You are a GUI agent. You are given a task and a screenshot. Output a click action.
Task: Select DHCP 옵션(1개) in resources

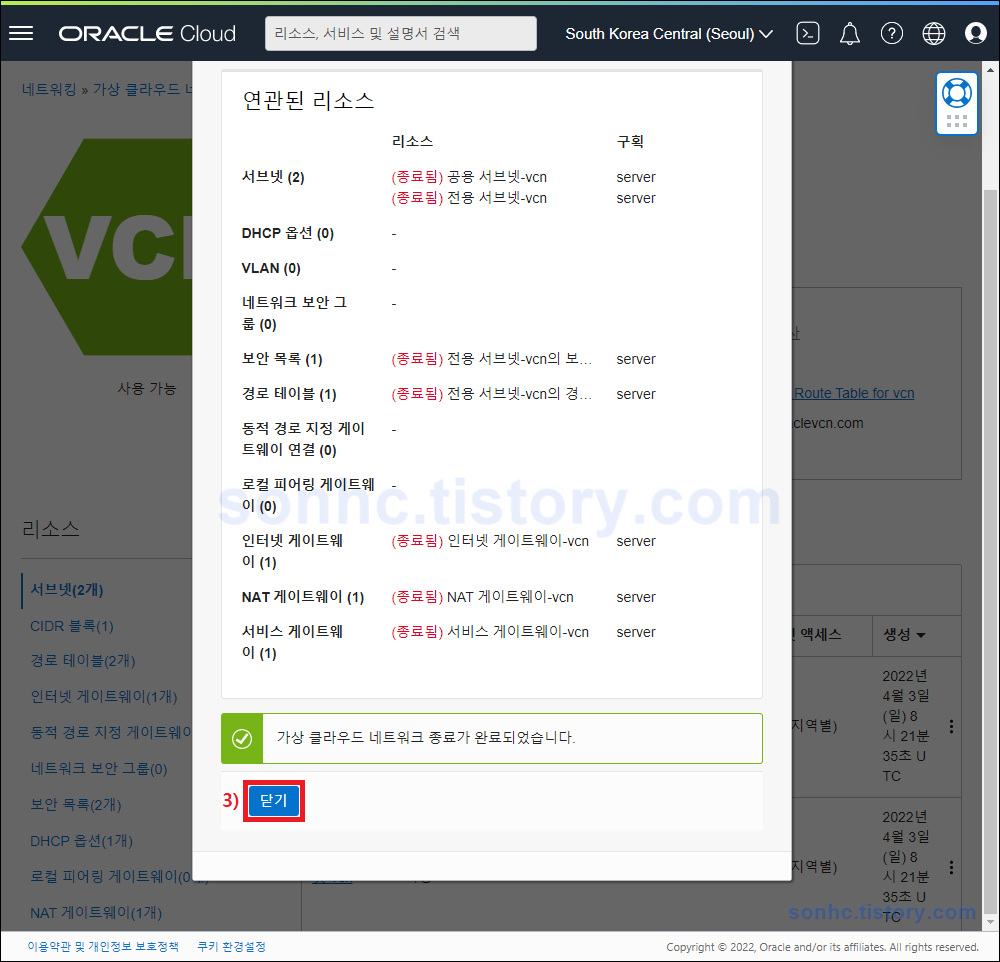pyautogui.click(x=82, y=841)
